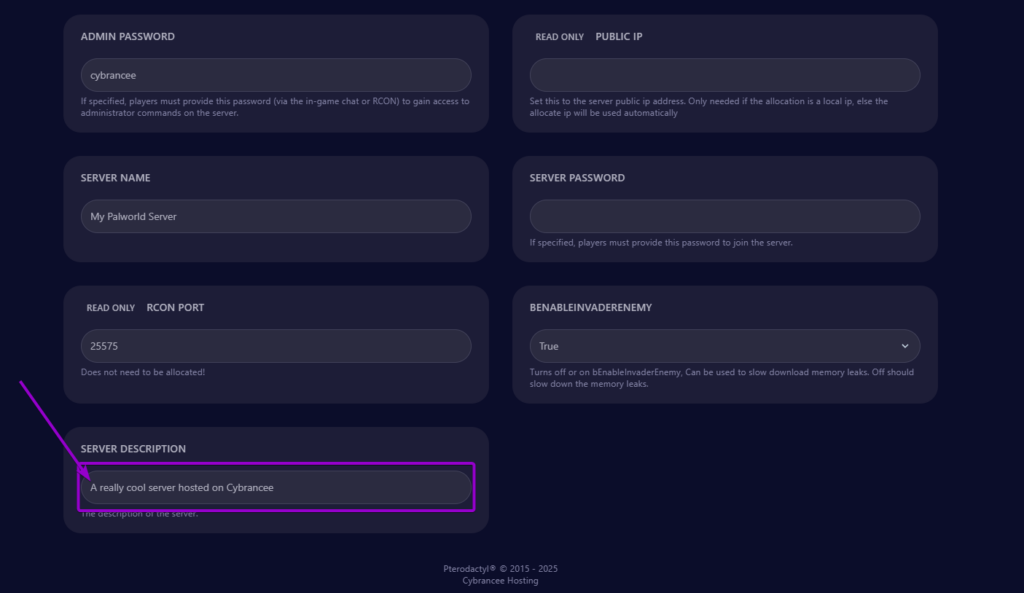Image resolution: width=1024 pixels, height=593 pixels.
Task: Click the RCON Port field showing 25575
Action: (276, 346)
